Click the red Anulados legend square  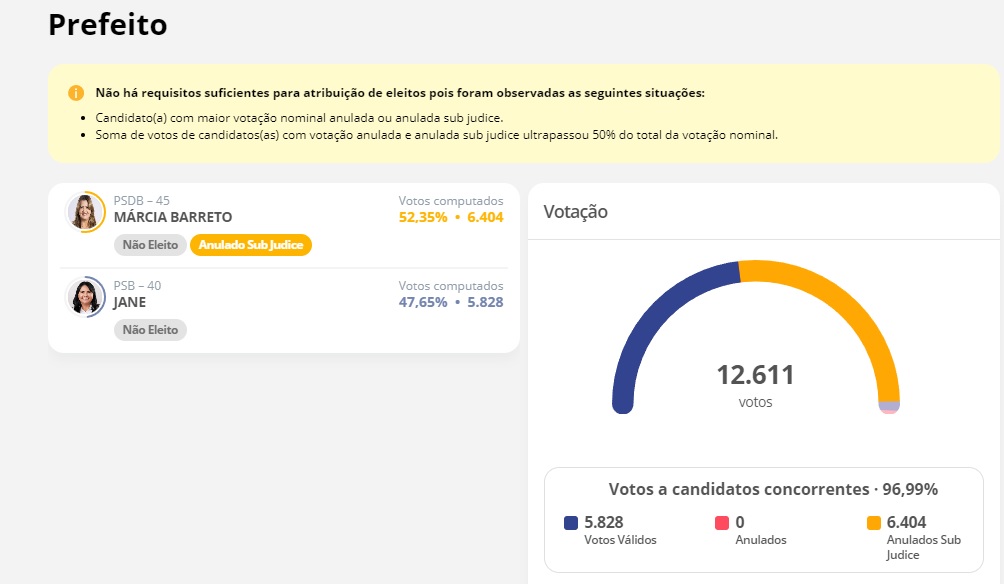[722, 523]
